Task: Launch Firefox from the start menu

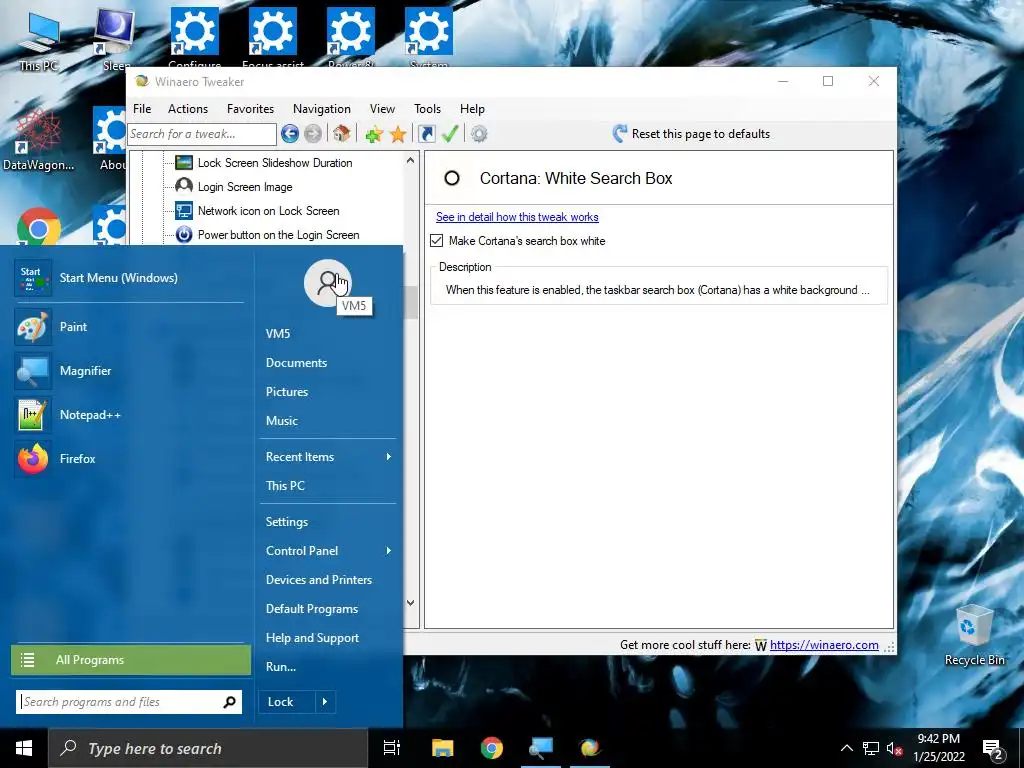Action: point(129,458)
